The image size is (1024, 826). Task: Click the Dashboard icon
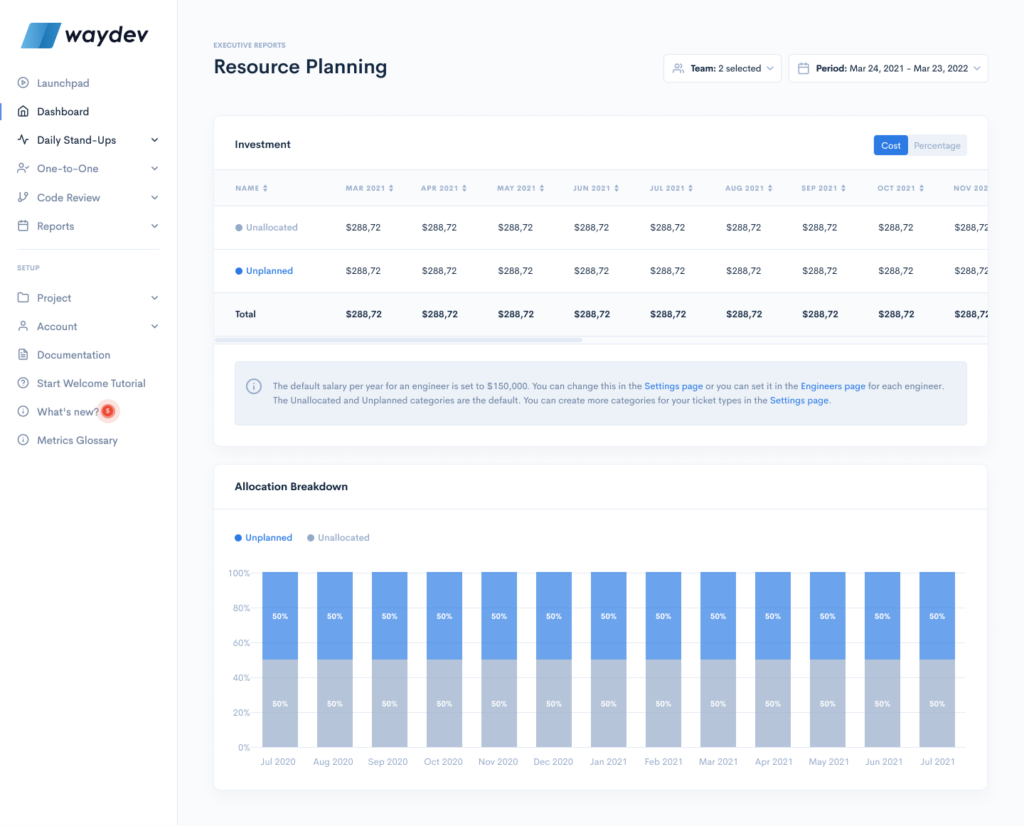pyautogui.click(x=22, y=111)
